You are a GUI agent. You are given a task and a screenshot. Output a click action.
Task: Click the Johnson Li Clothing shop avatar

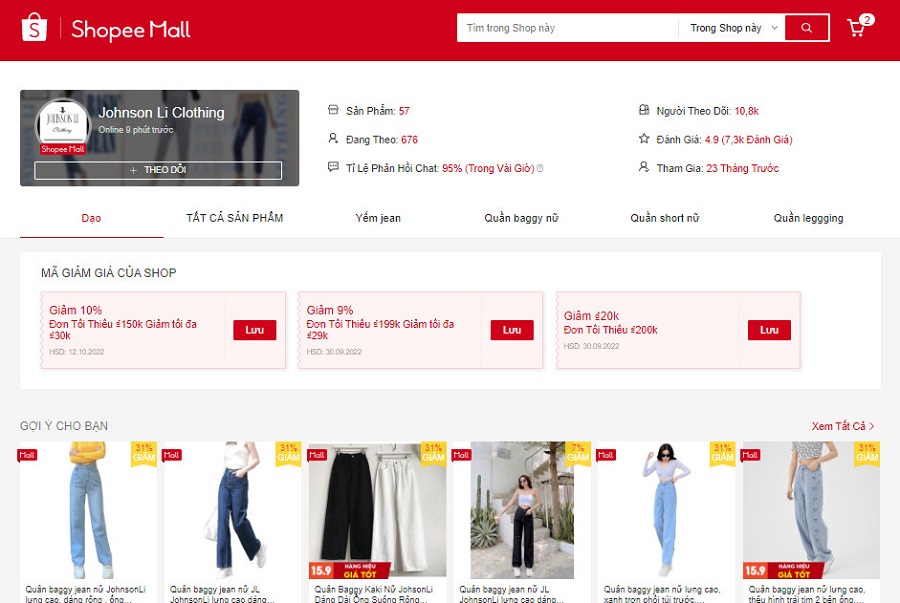click(62, 125)
